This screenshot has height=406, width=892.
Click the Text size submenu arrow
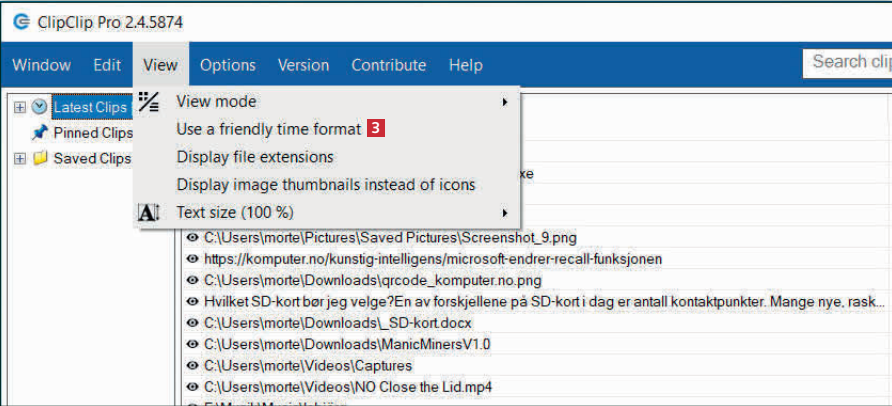click(504, 213)
